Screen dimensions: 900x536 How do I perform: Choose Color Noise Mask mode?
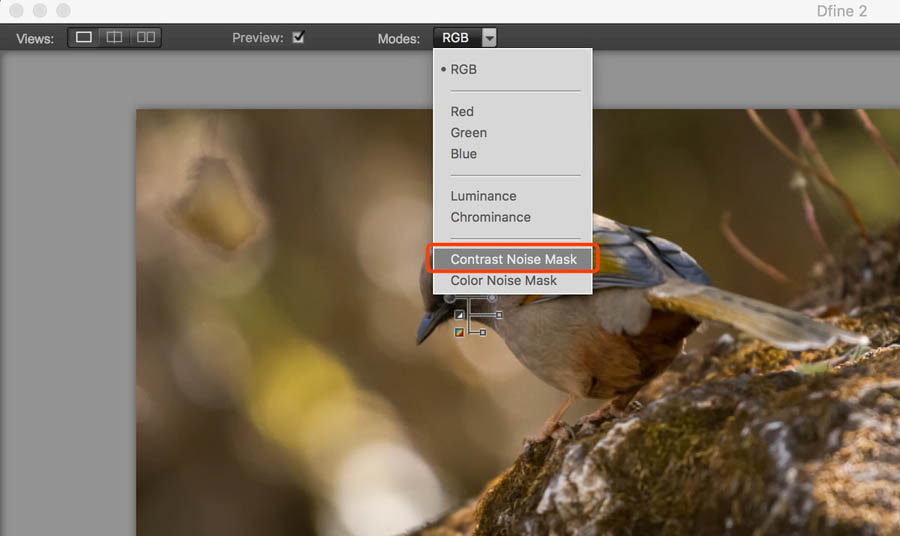point(503,280)
